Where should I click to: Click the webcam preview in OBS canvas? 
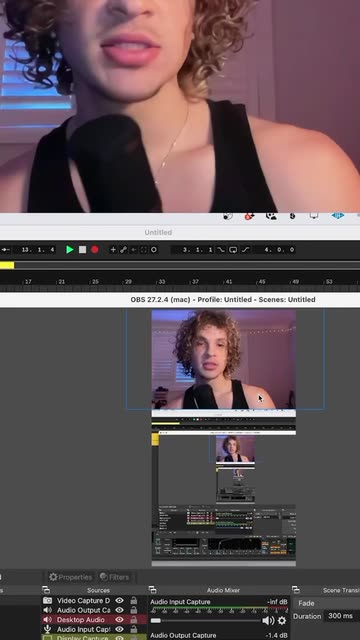(x=224, y=359)
